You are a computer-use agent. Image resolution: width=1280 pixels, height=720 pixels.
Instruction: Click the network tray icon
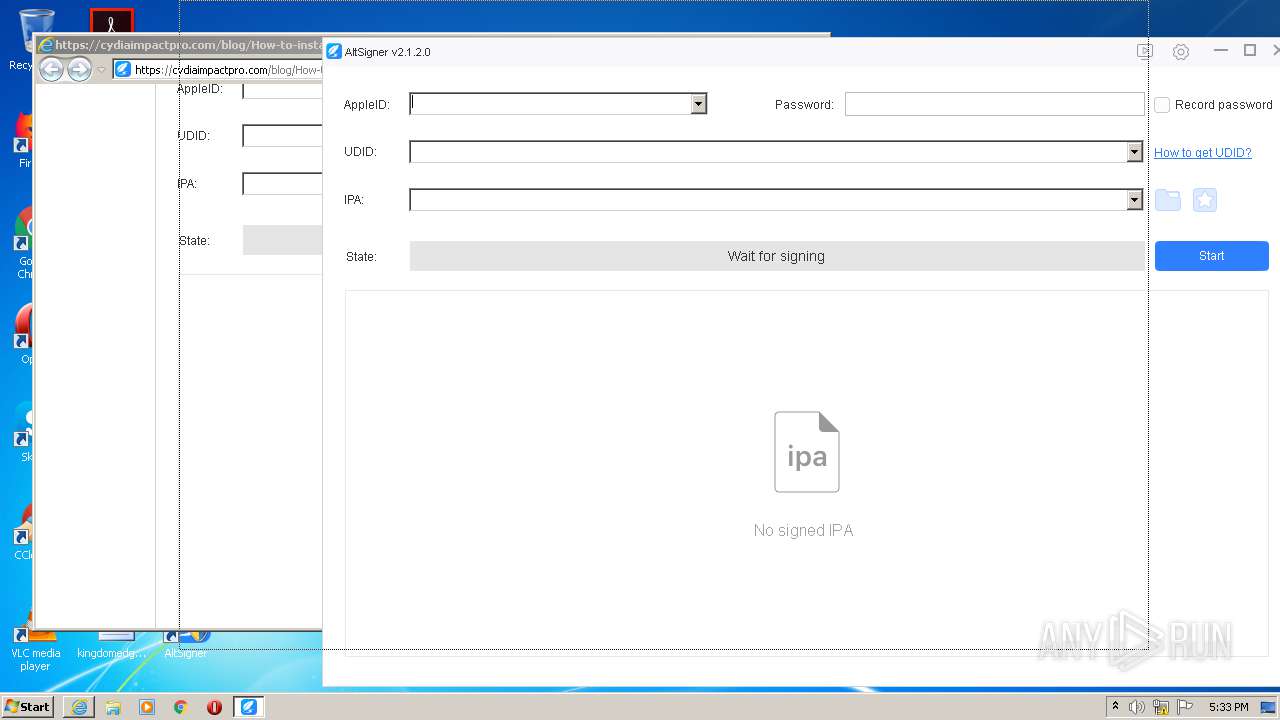coord(1161,707)
